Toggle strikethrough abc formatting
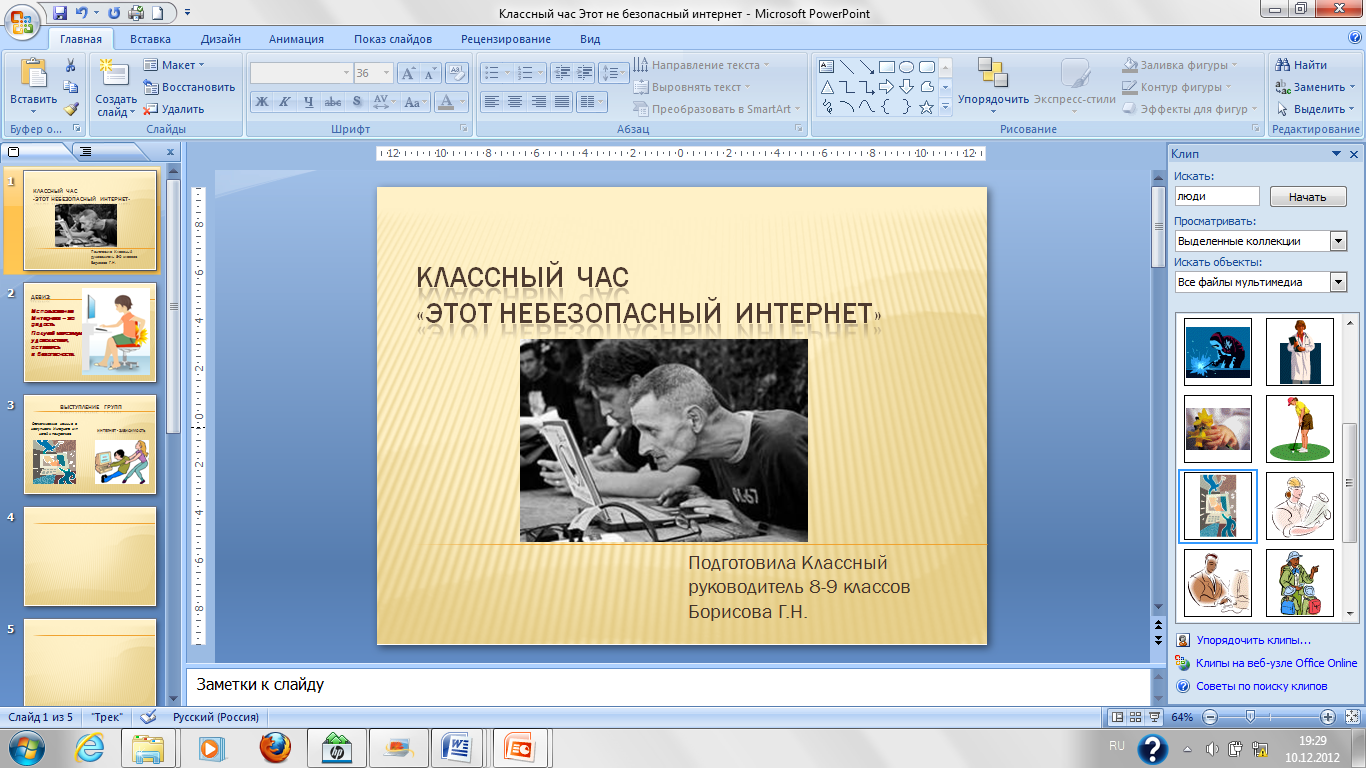Image resolution: width=1366 pixels, height=768 pixels. pyautogui.click(x=333, y=101)
